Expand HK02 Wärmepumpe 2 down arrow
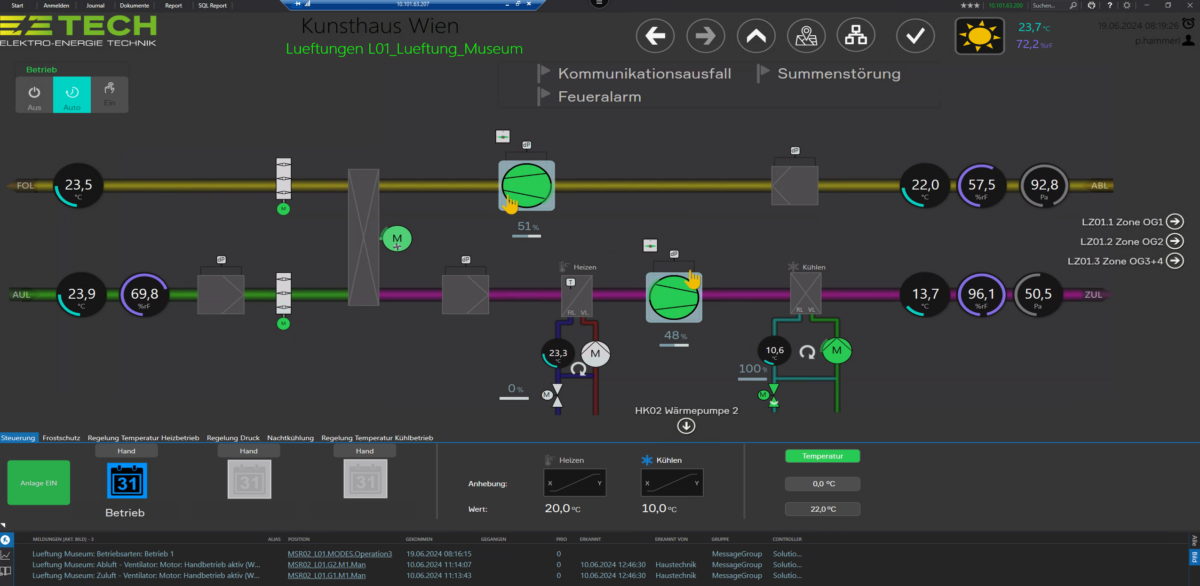 point(686,426)
